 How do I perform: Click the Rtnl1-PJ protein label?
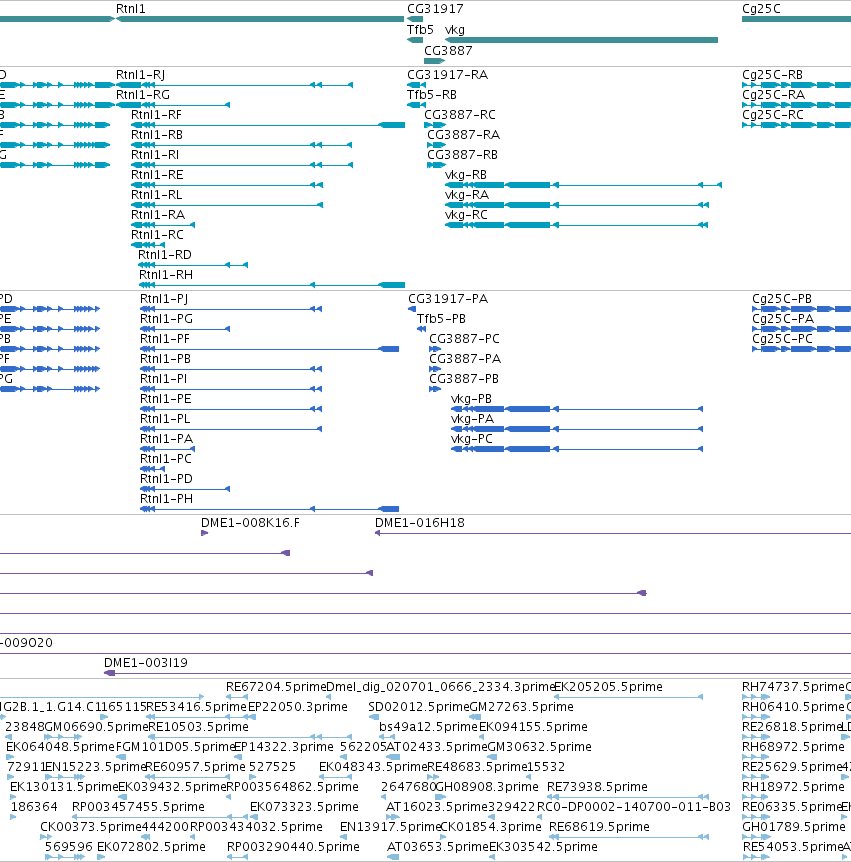(x=164, y=299)
